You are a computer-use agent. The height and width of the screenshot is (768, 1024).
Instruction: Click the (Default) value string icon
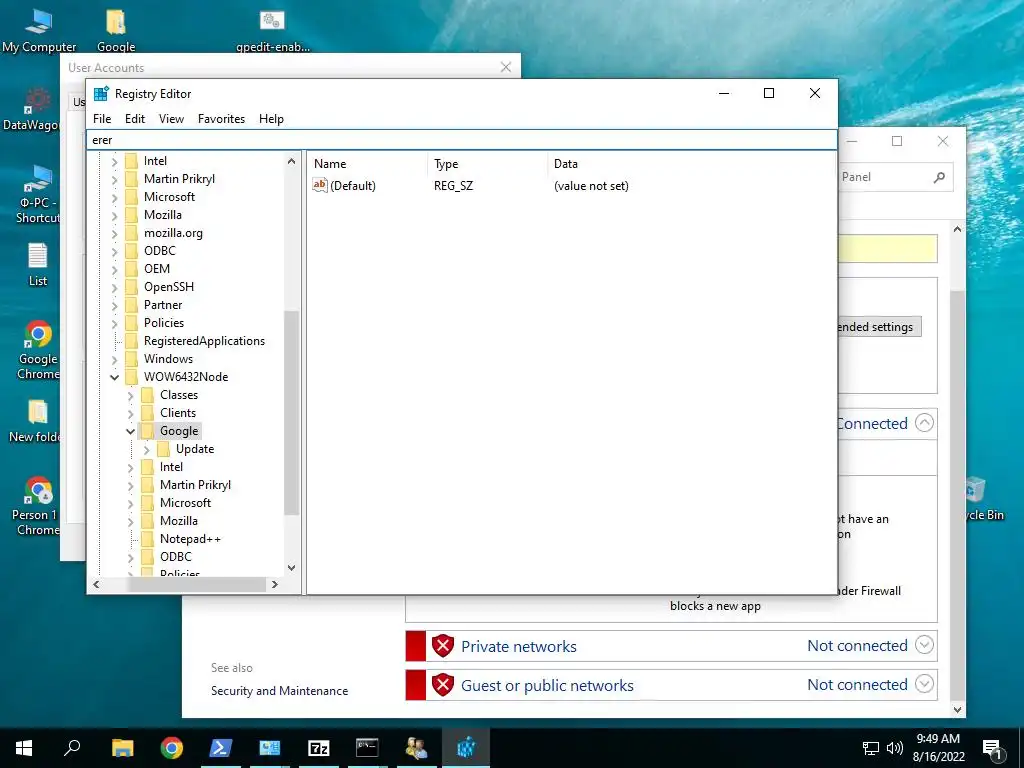[319, 185]
